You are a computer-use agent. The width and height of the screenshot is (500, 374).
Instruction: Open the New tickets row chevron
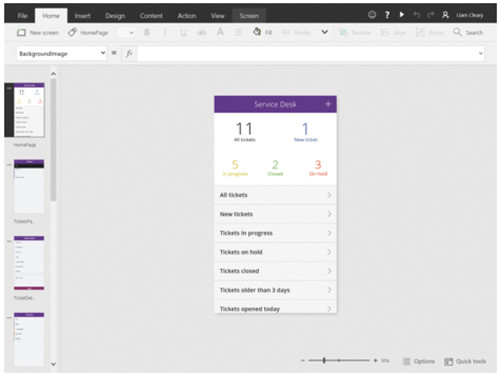(329, 214)
